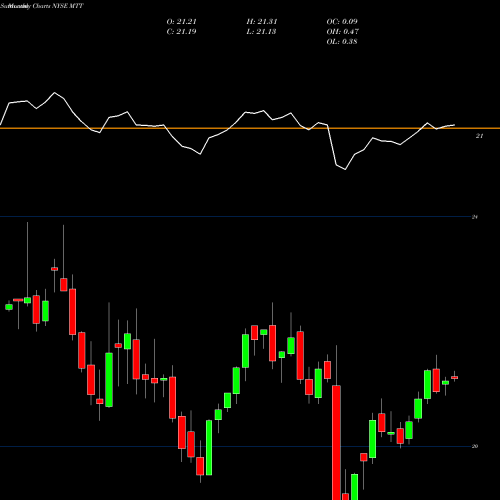Click the 'OH: 0.47' reading
This screenshot has width=500, height=500.
point(343,32)
